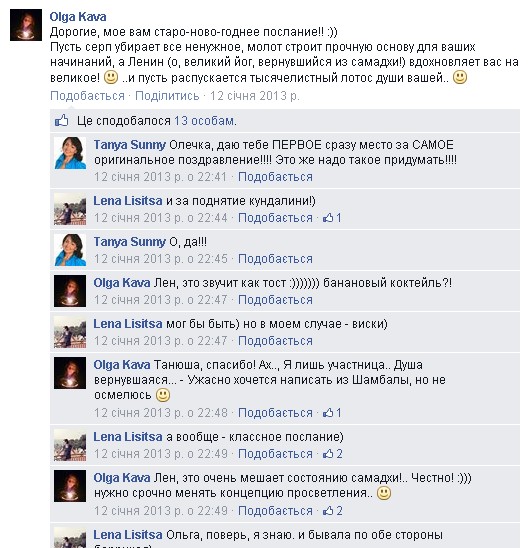The height and width of the screenshot is (548, 531).
Task: Click like count on 'классное послание' comment
Action: point(332,454)
